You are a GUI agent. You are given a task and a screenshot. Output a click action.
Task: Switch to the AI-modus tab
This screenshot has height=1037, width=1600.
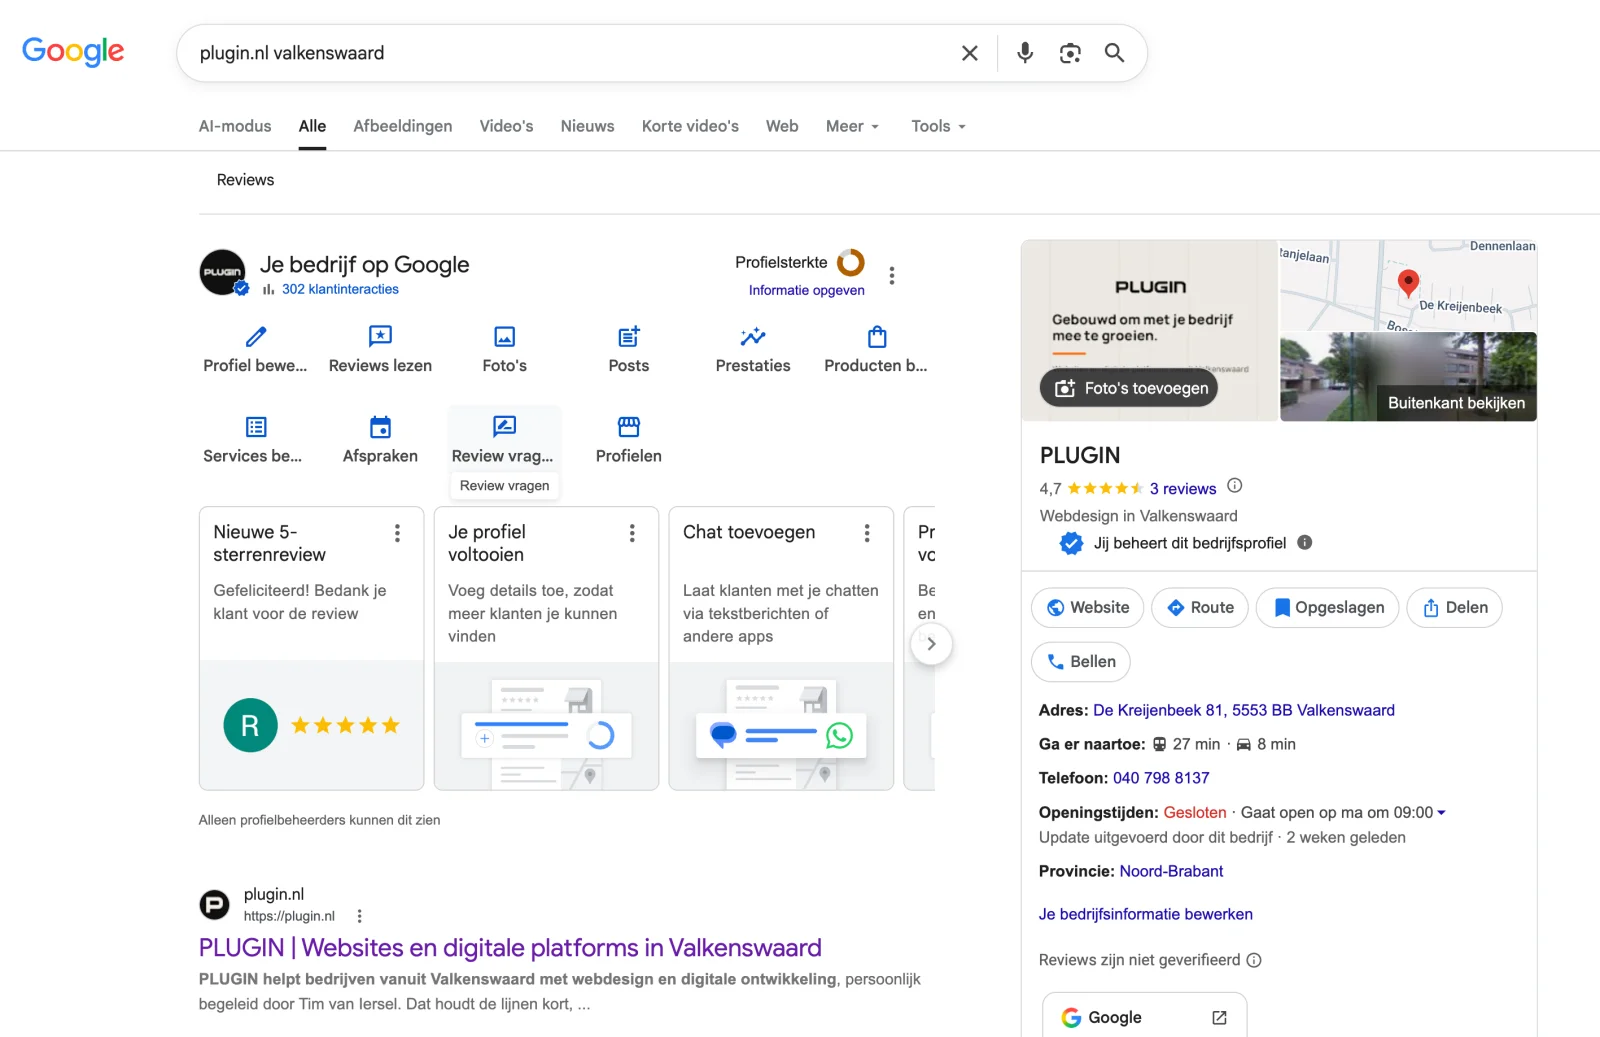tap(235, 126)
